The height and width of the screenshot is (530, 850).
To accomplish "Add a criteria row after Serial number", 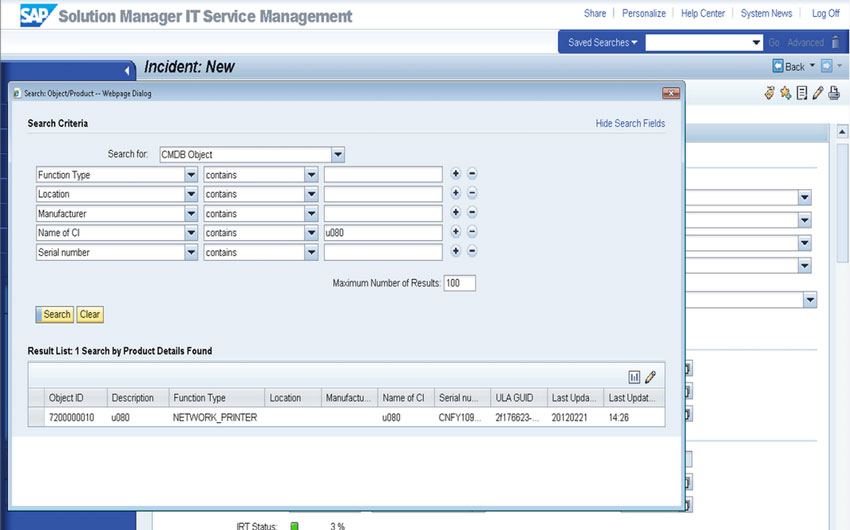I will [455, 251].
